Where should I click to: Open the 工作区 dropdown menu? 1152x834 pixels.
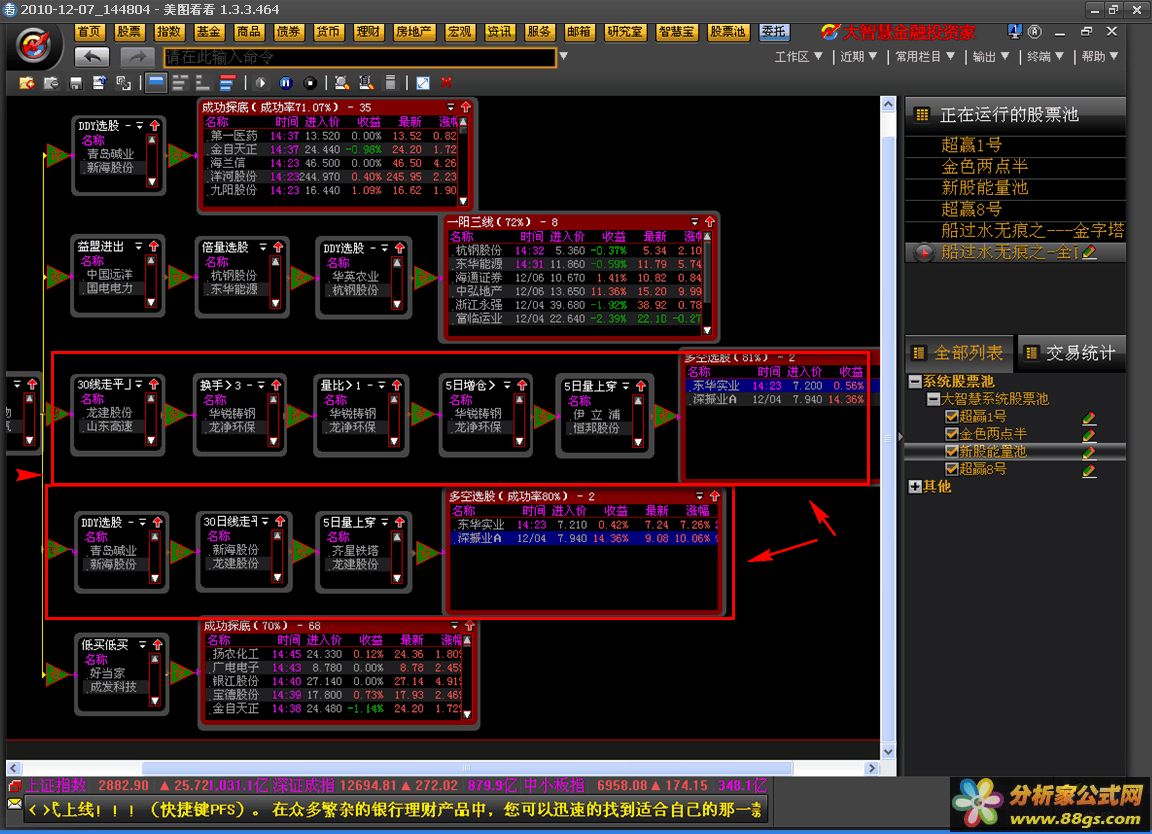[798, 57]
